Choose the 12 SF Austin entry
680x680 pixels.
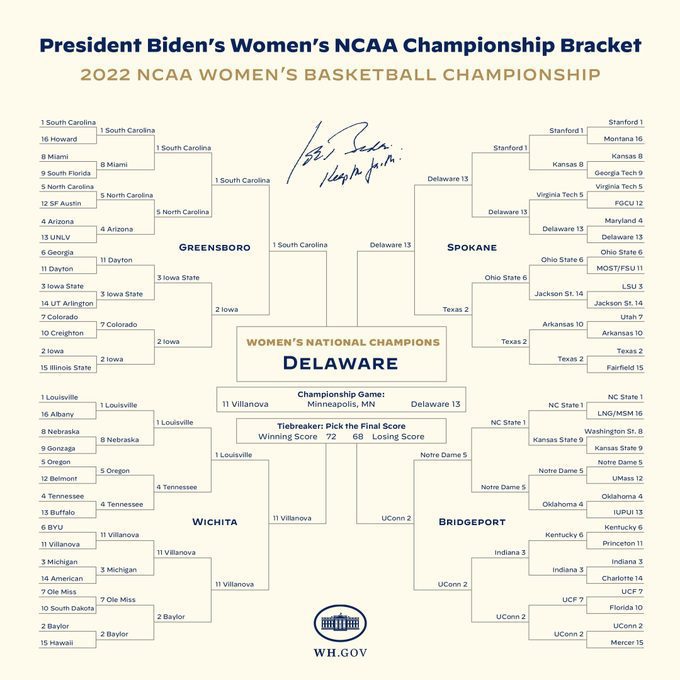click(64, 203)
